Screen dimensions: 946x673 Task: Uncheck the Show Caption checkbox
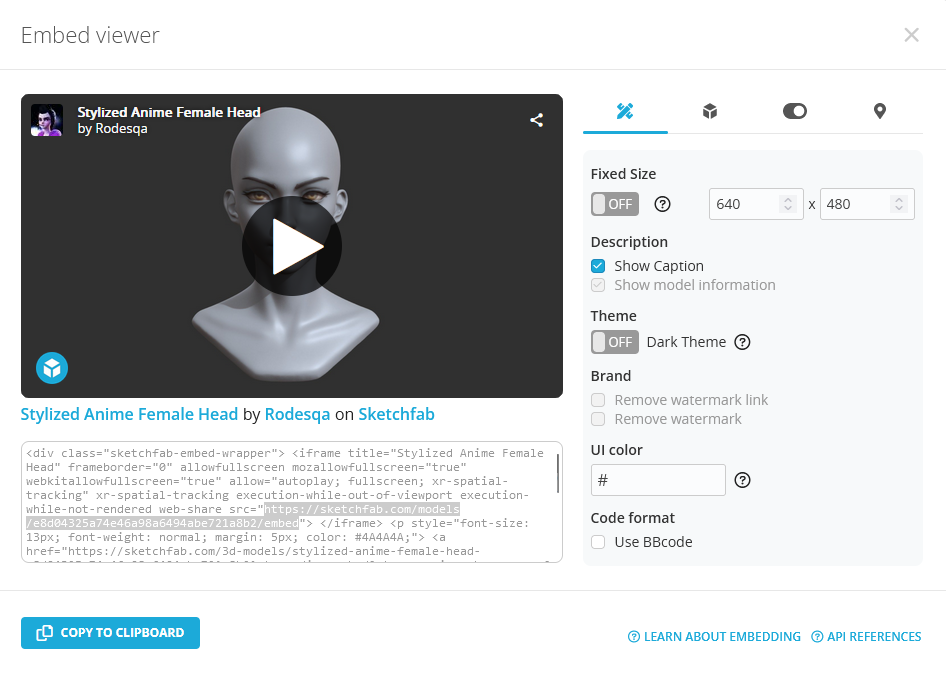tap(598, 266)
